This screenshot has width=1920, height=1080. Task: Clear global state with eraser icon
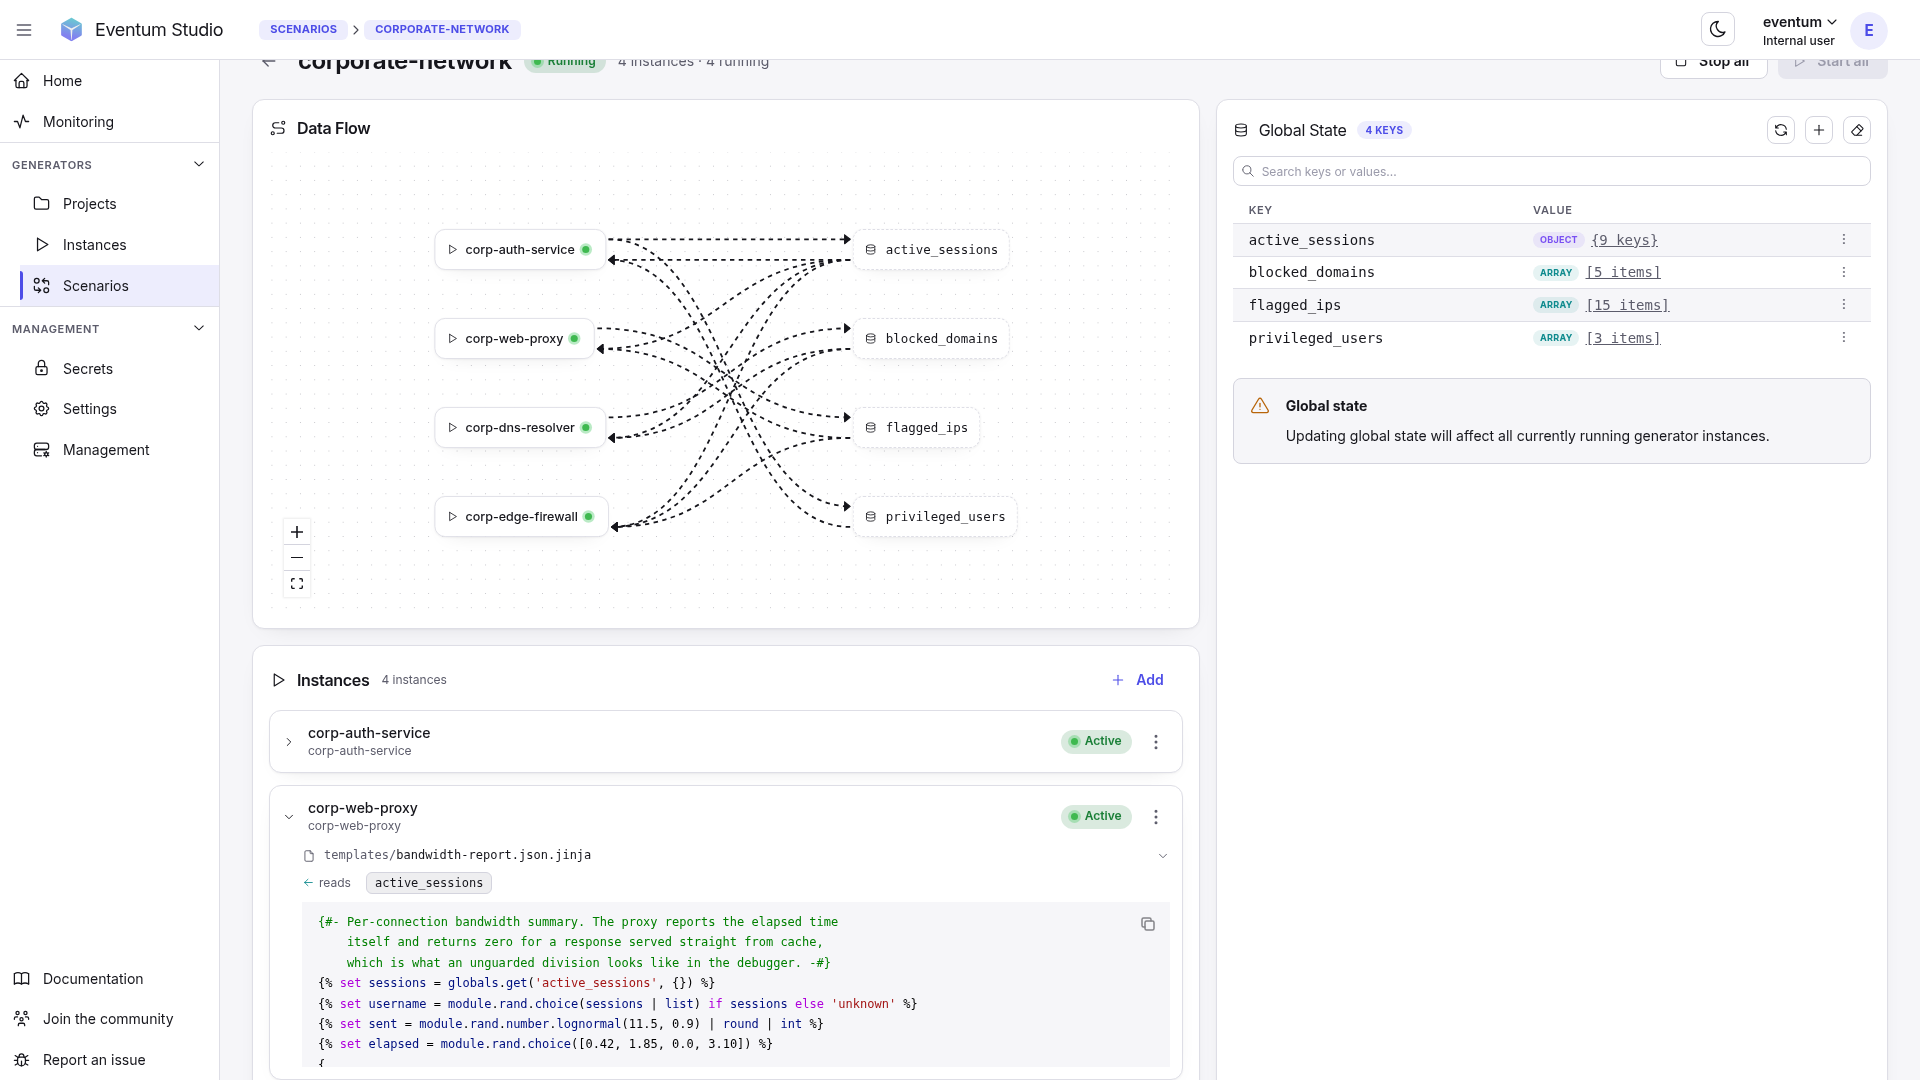pos(1857,130)
